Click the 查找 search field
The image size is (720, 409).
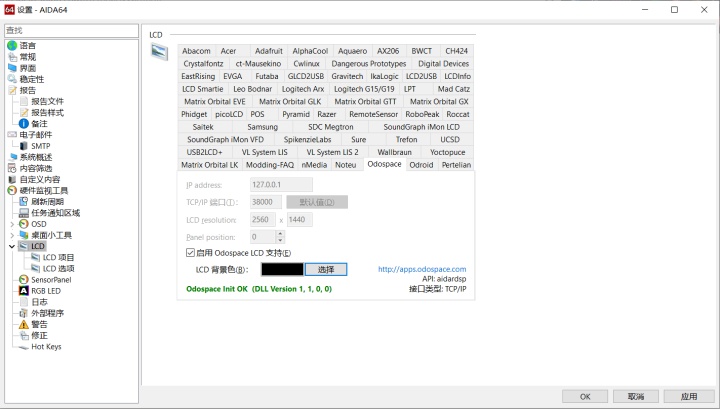click(71, 30)
